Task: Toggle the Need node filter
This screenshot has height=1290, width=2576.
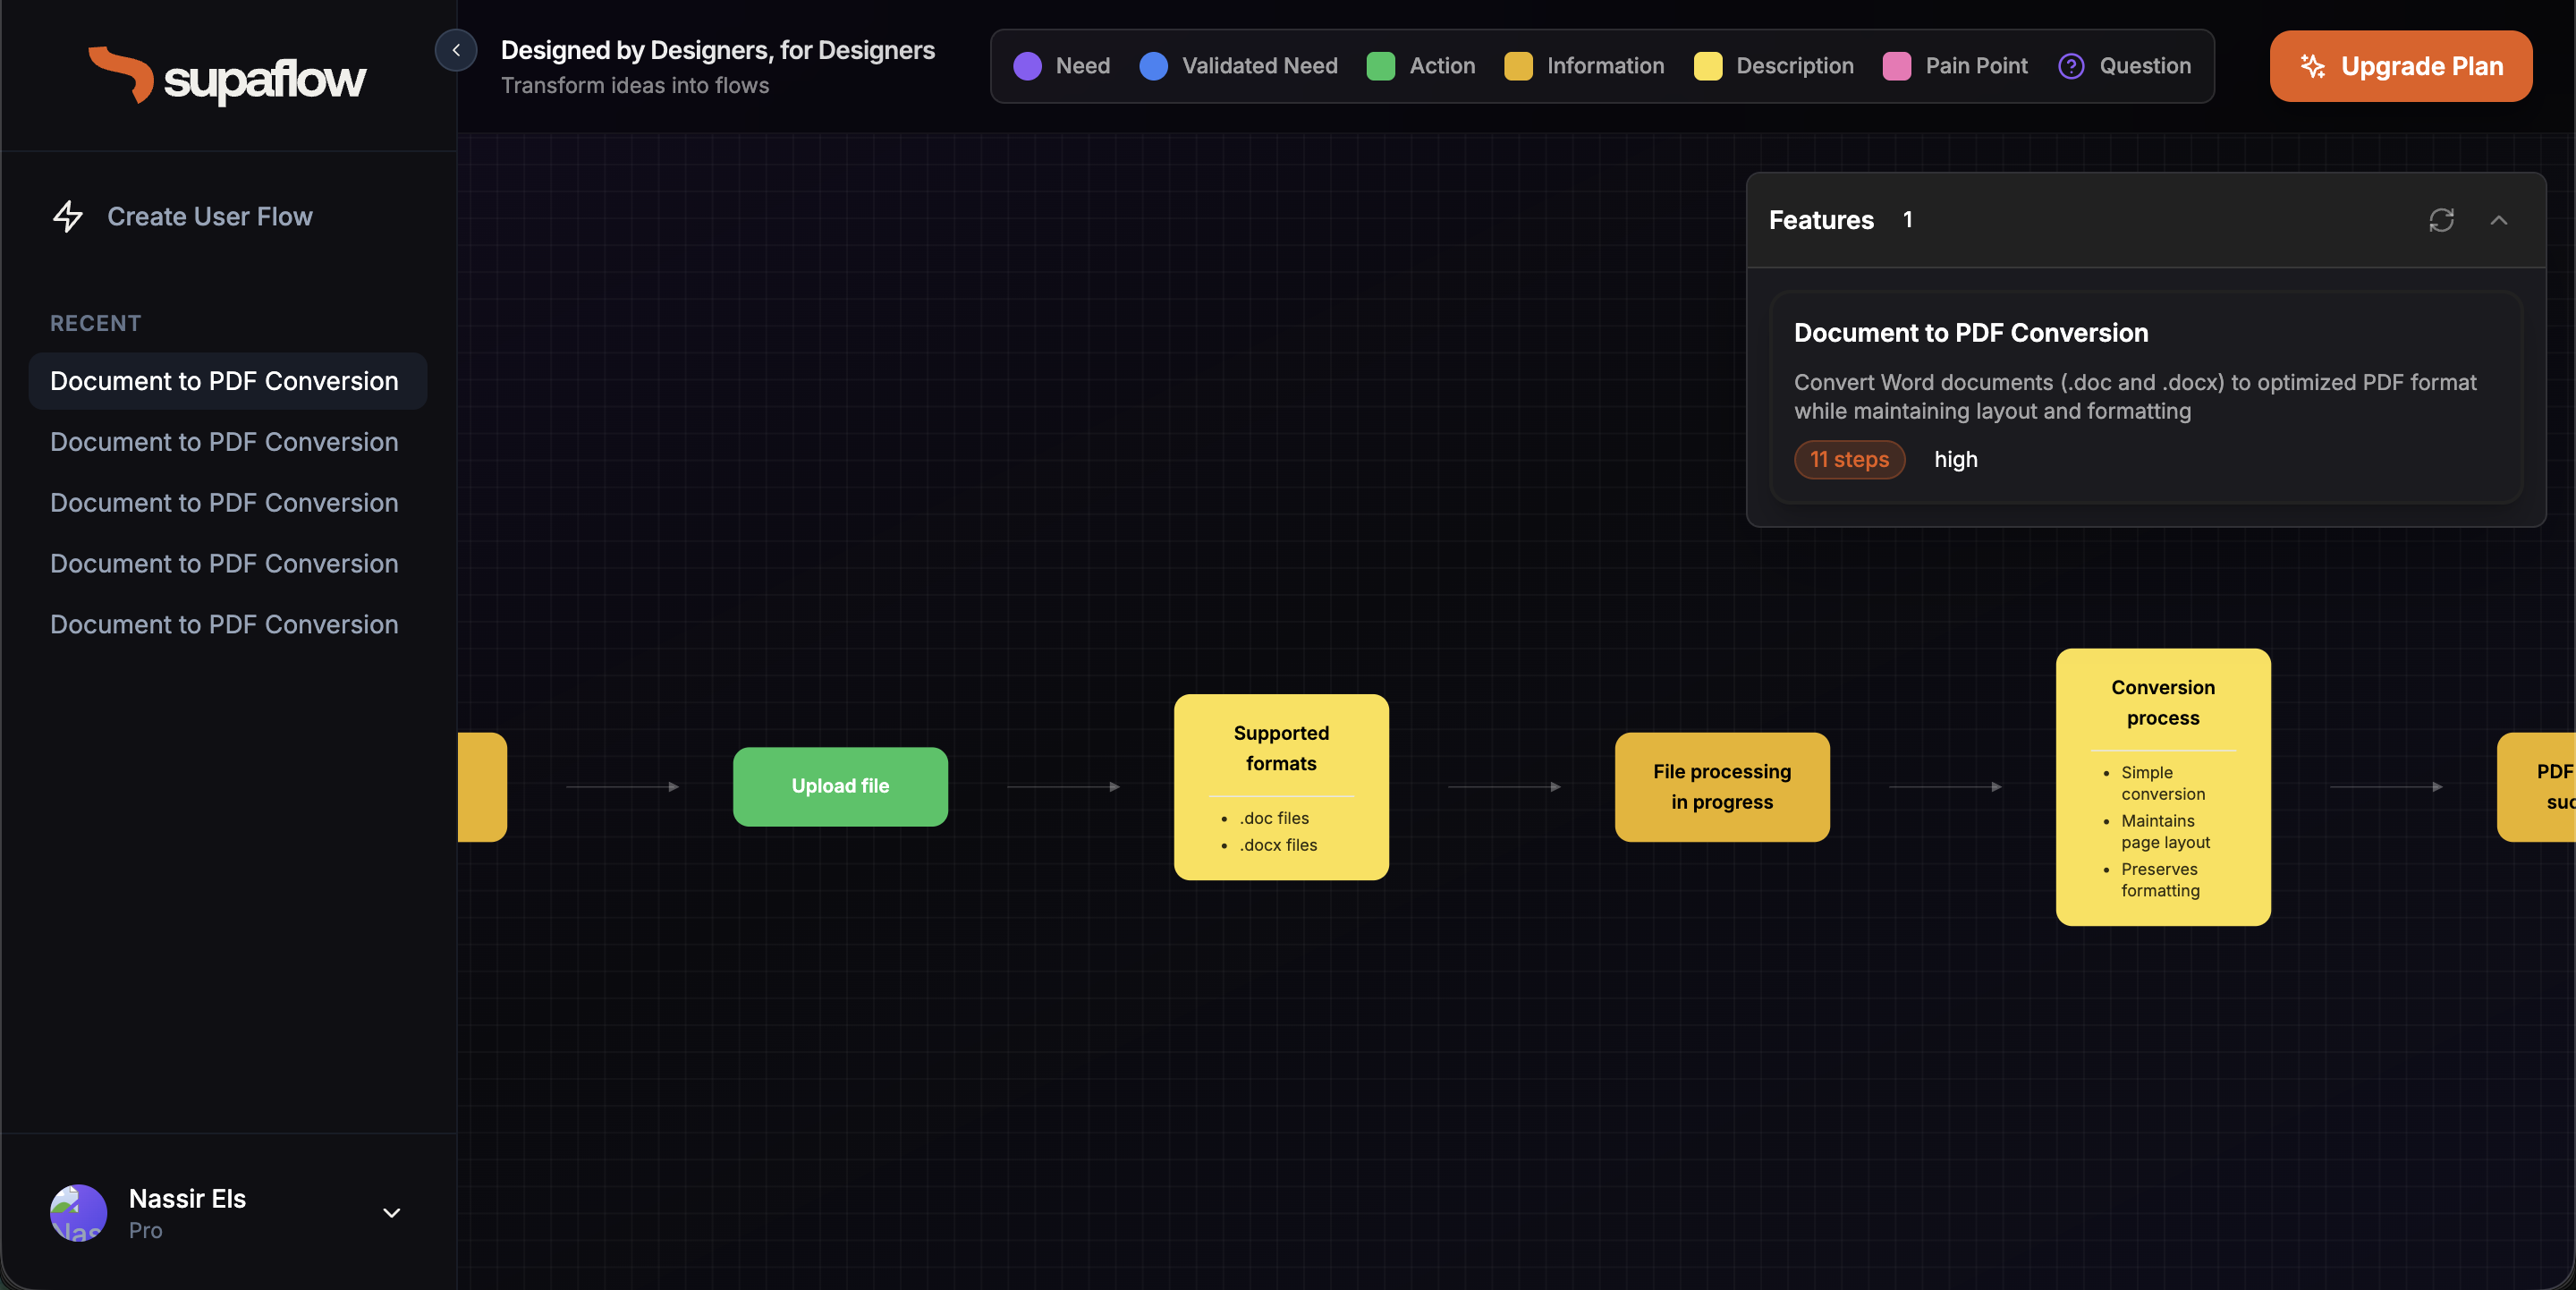Action: [1027, 66]
